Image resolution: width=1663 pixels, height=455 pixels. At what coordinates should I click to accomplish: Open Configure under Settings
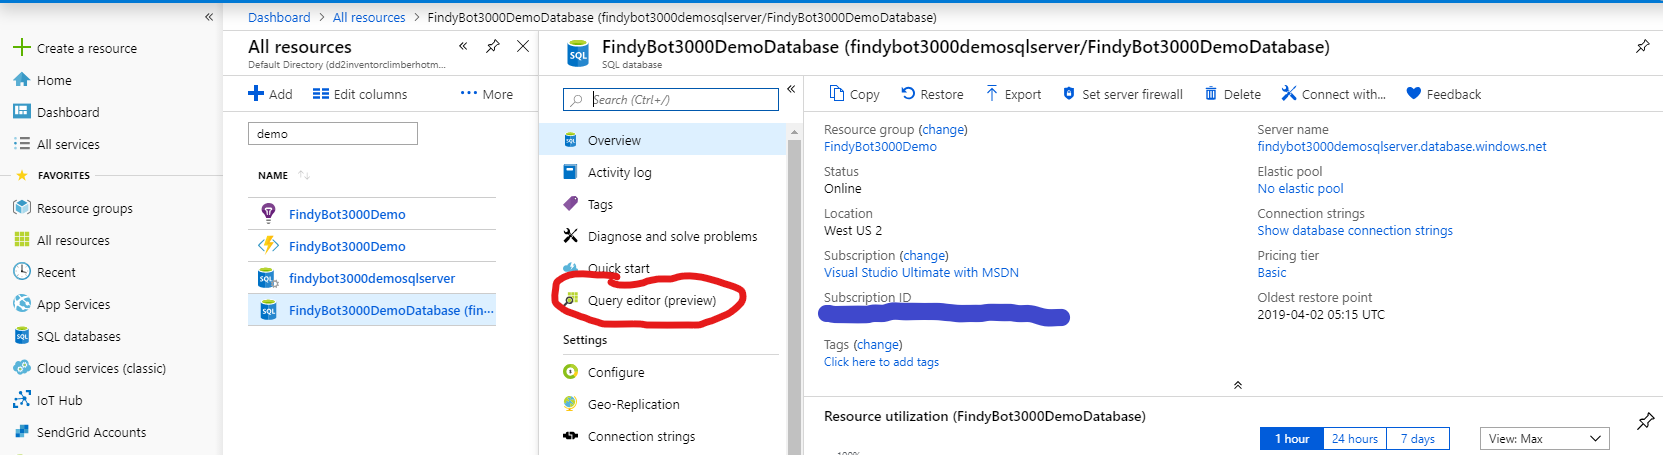(616, 372)
